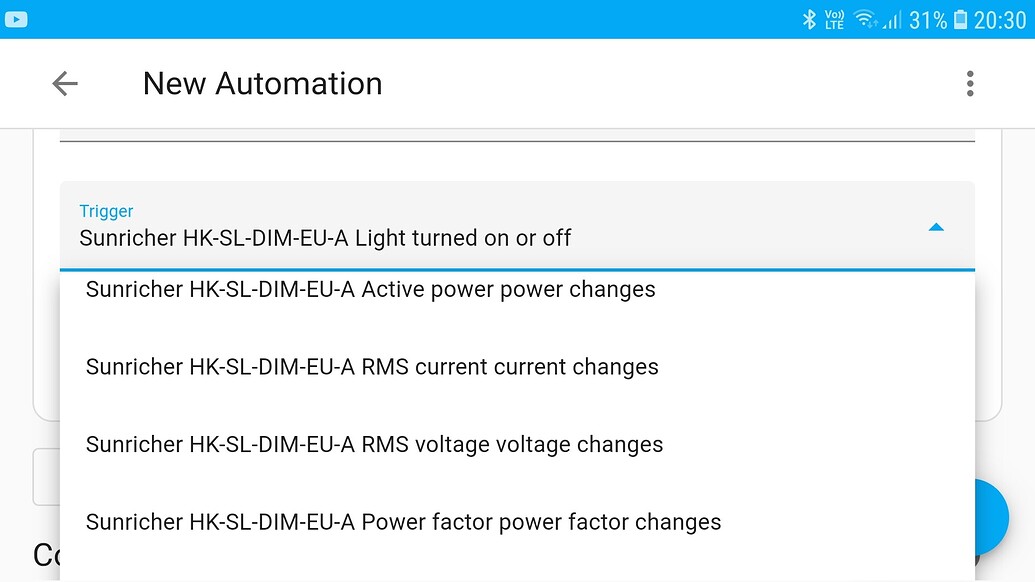1035x582 pixels.
Task: Select the RMS voltage voltage changes trigger
Action: click(375, 444)
